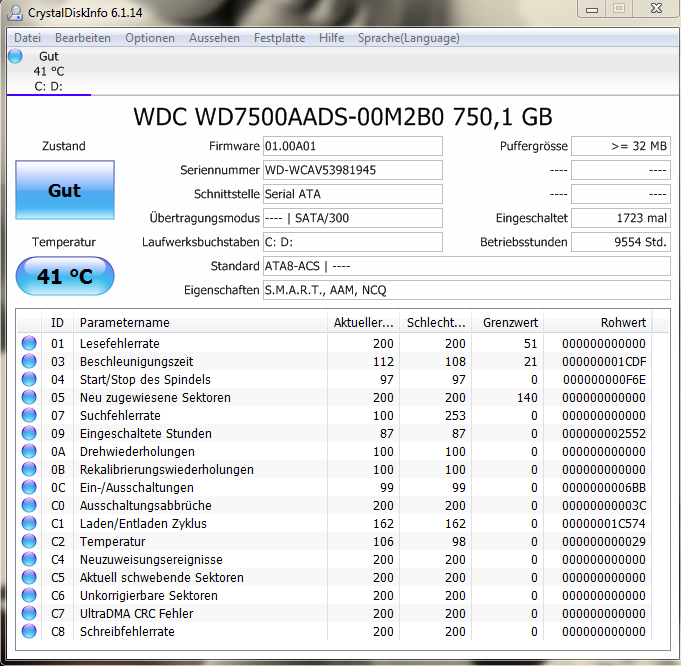Click status orb for Start/Stop des Spindels
681x666 pixels.
29,379
